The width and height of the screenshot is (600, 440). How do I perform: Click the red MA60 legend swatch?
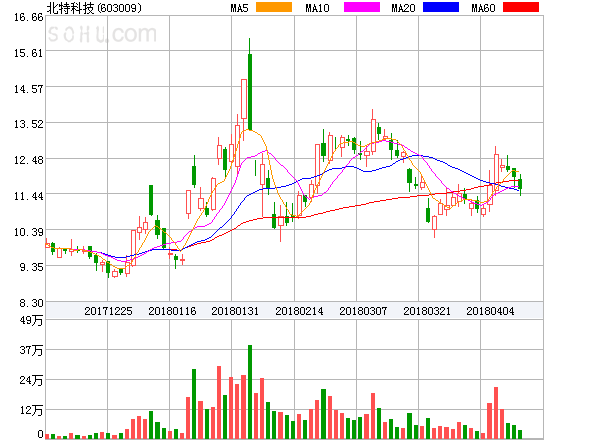point(521,7)
